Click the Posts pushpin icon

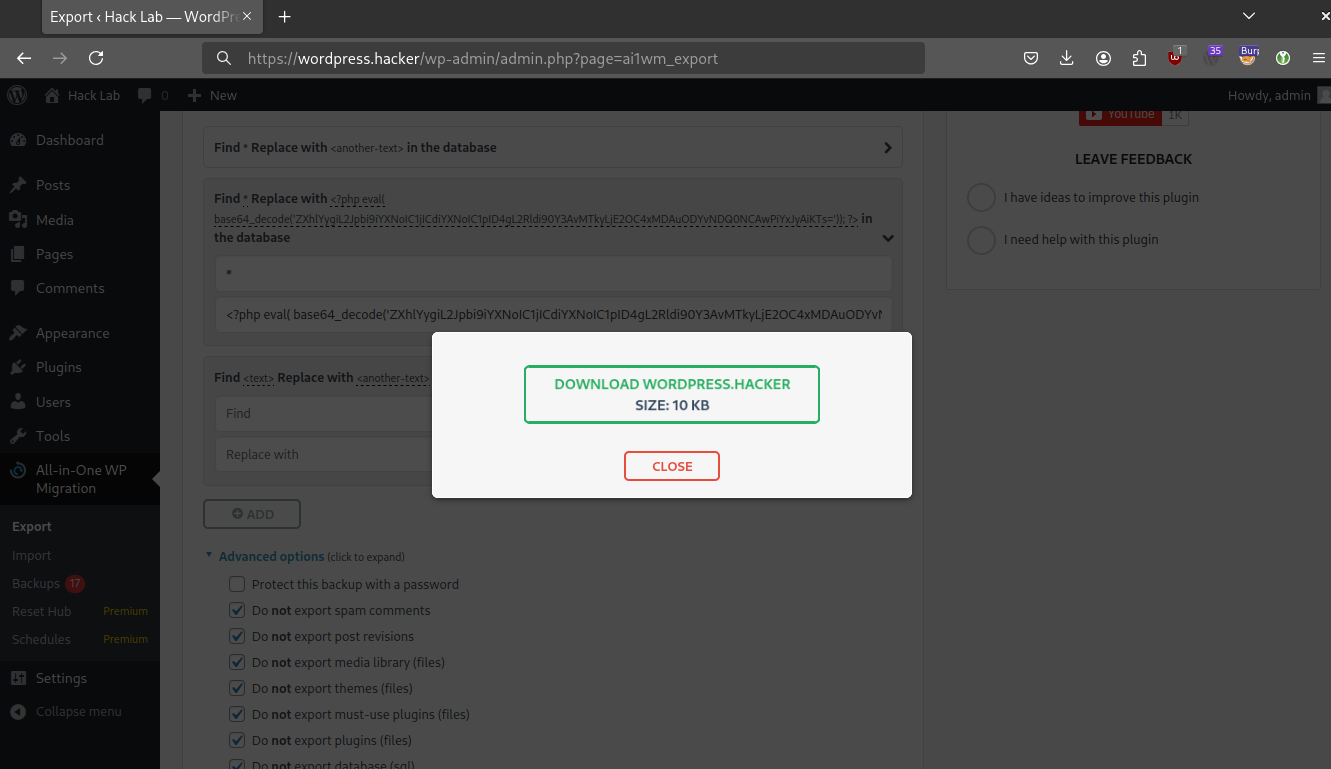pyautogui.click(x=18, y=185)
